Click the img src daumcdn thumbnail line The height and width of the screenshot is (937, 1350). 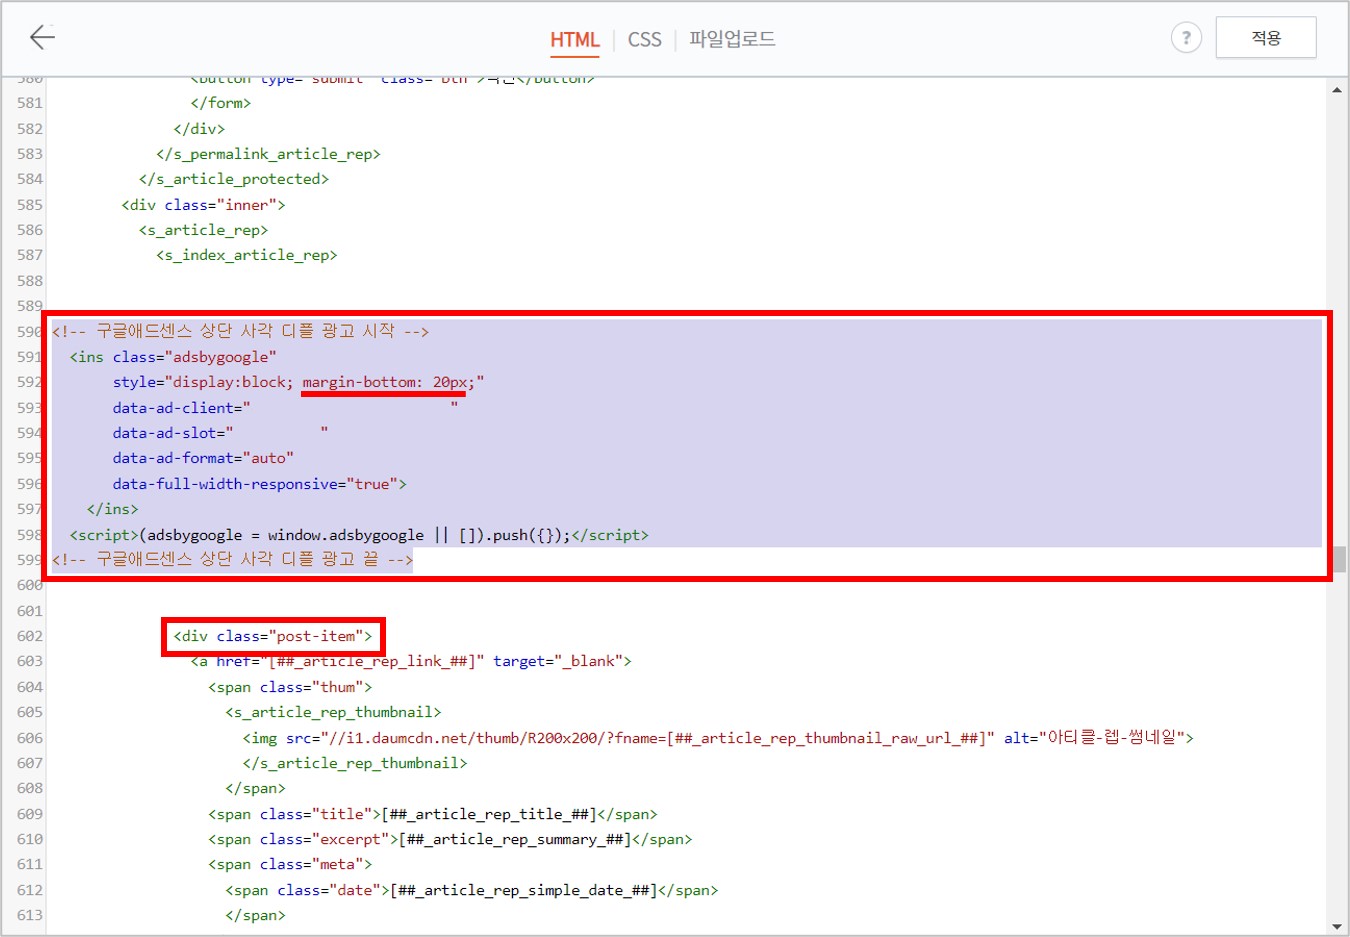pyautogui.click(x=718, y=738)
